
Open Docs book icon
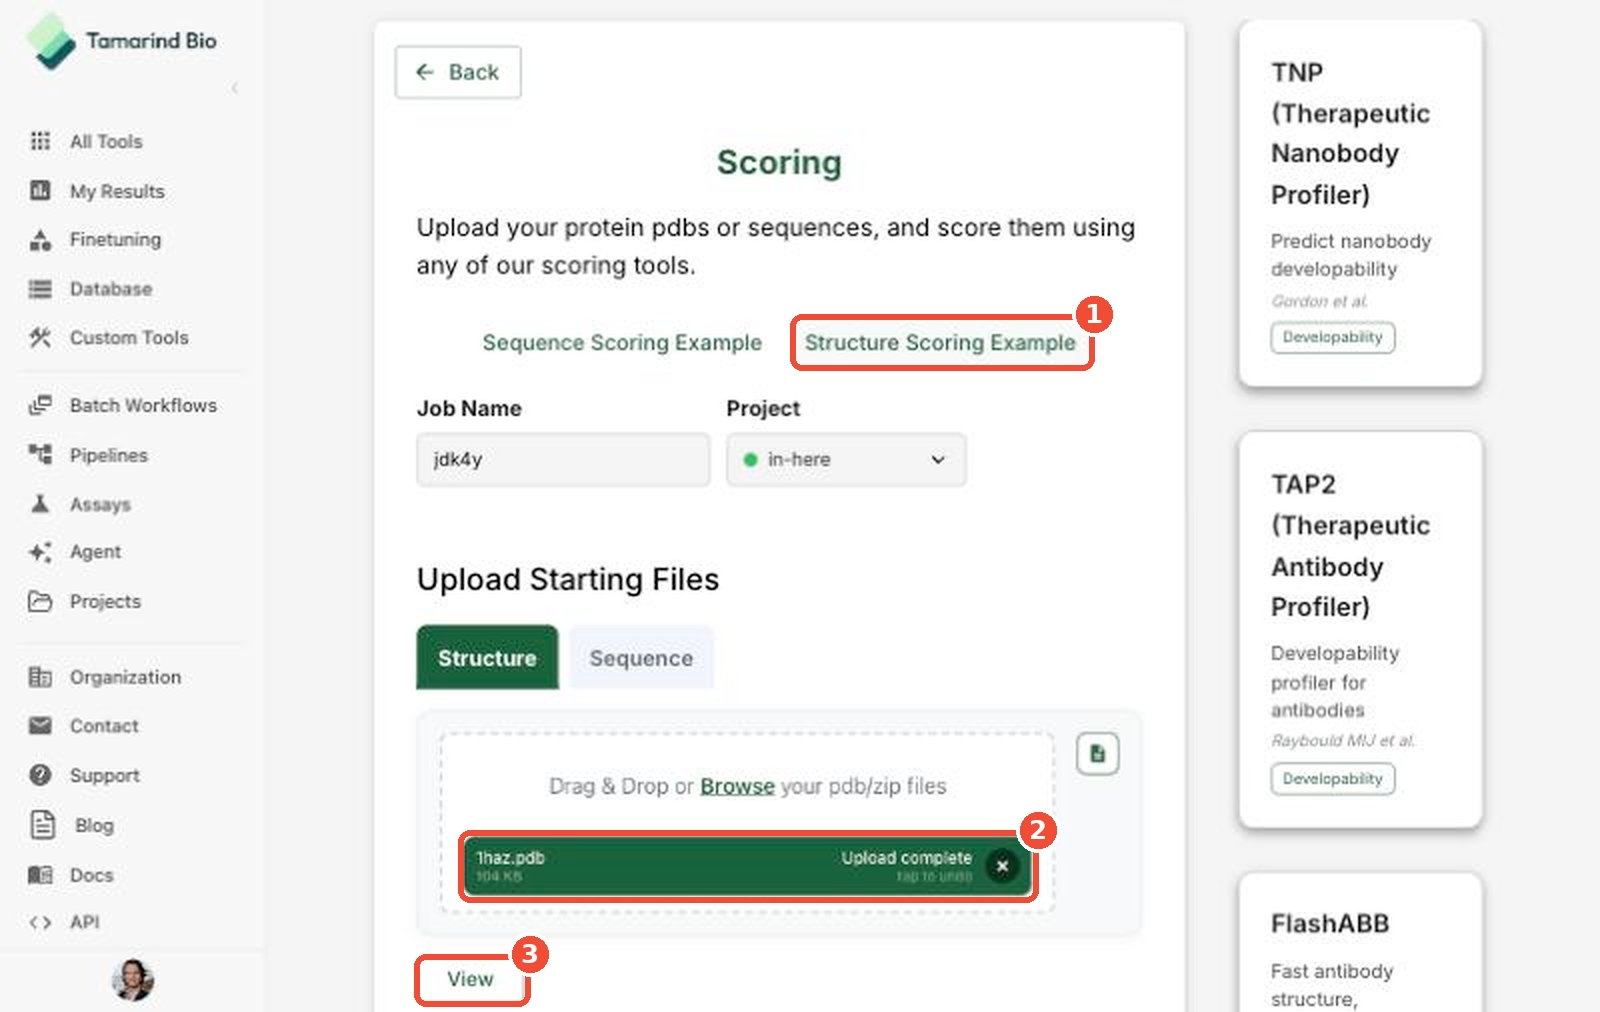[40, 875]
